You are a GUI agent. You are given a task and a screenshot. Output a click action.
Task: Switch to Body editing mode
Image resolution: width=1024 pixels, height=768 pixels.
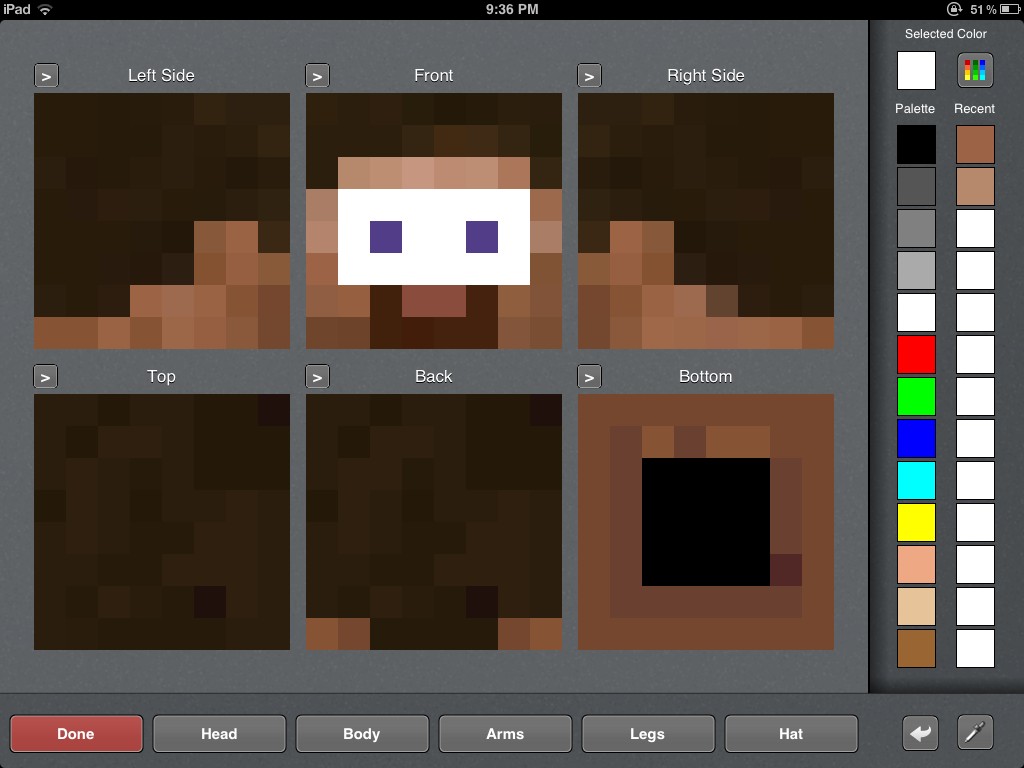[362, 733]
